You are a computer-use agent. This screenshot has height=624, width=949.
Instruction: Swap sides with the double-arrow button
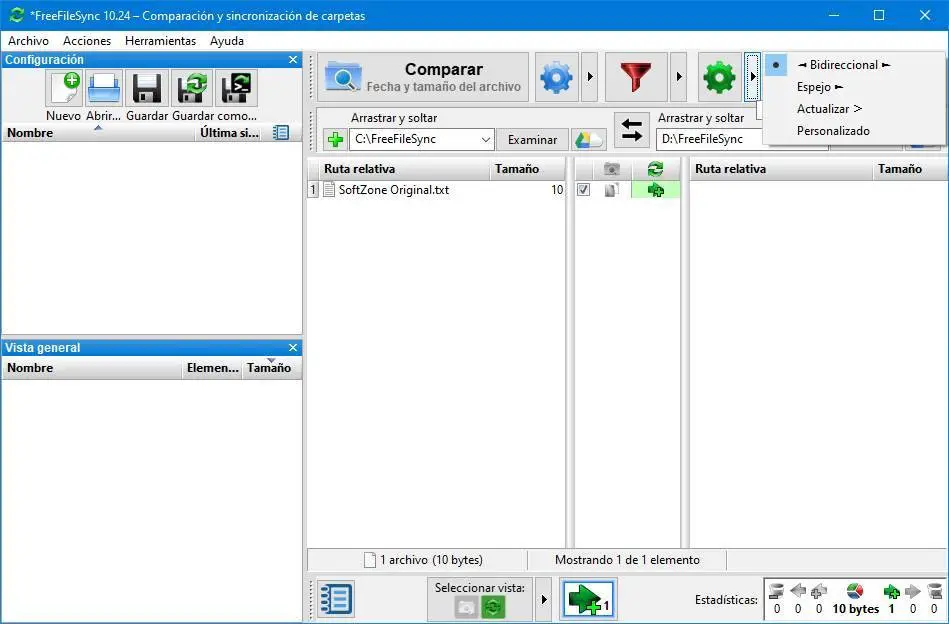coord(632,130)
